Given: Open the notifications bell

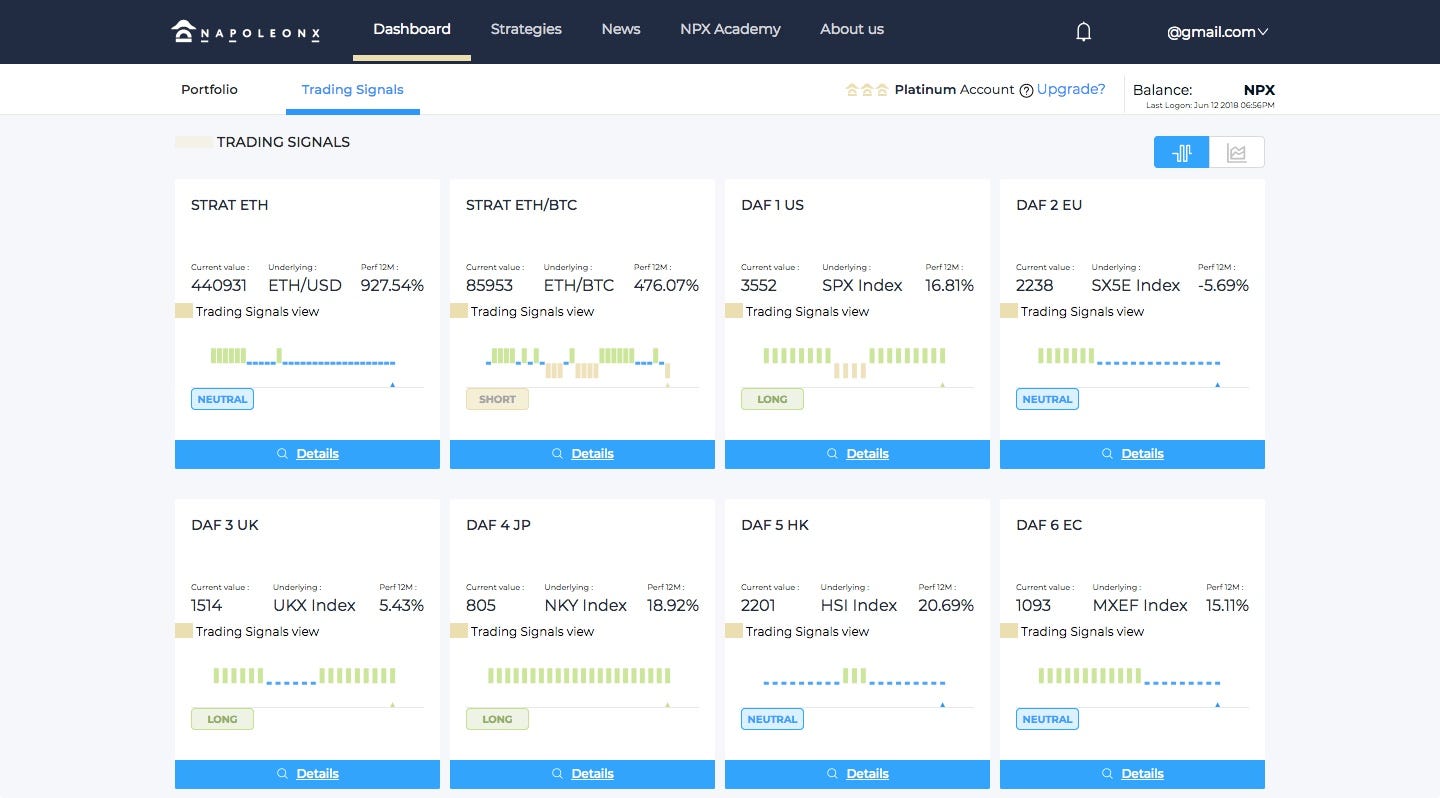Looking at the screenshot, I should 1083,32.
